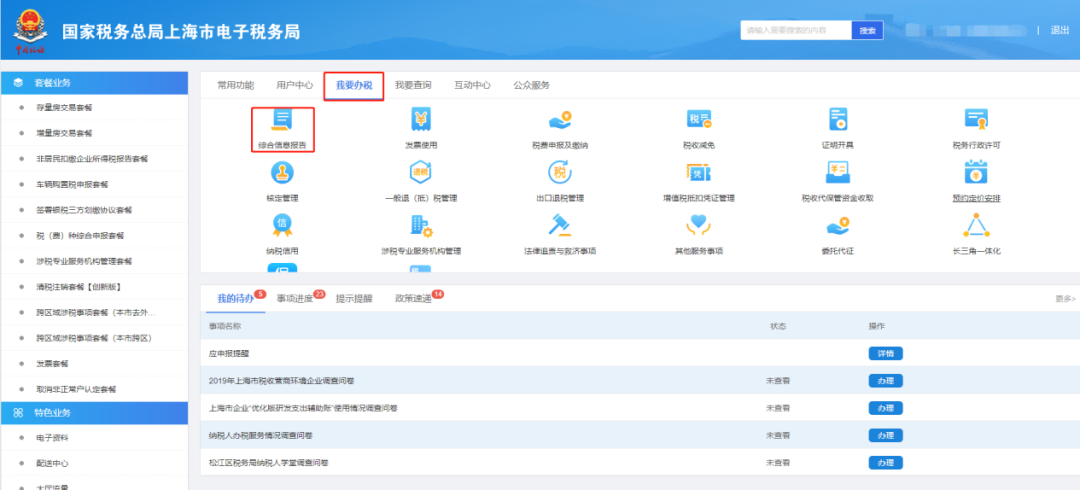Click the 搜索 search button

(868, 30)
